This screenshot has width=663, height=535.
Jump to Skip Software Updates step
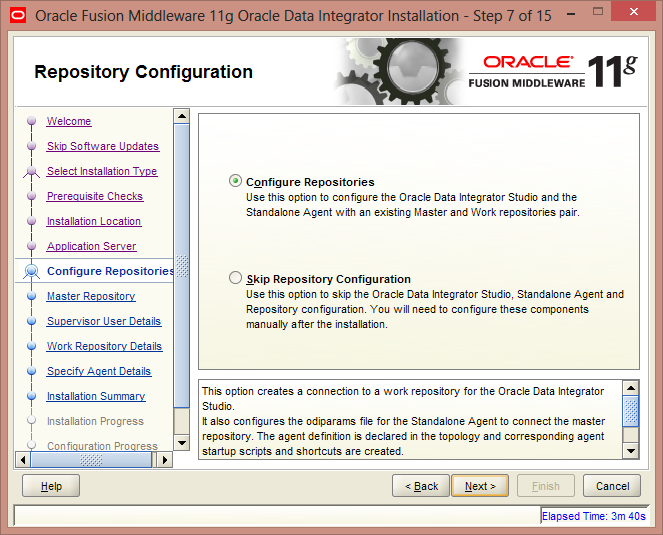point(103,146)
